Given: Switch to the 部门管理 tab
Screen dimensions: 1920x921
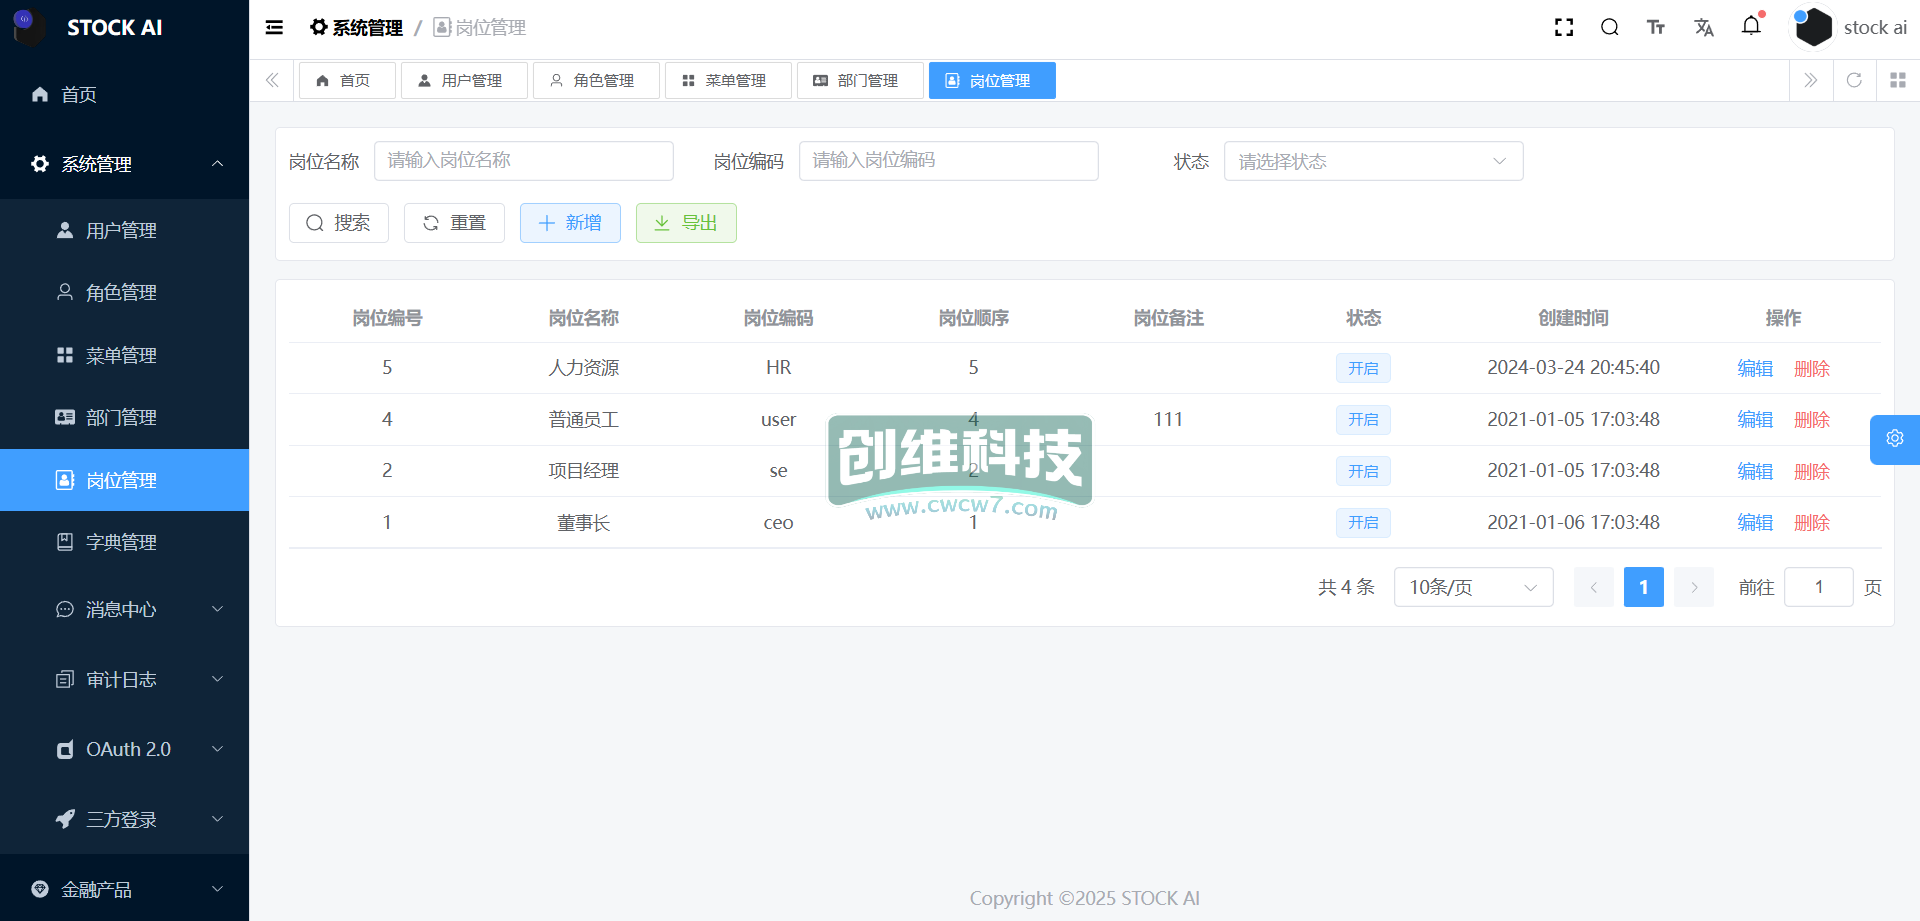Looking at the screenshot, I should [857, 81].
